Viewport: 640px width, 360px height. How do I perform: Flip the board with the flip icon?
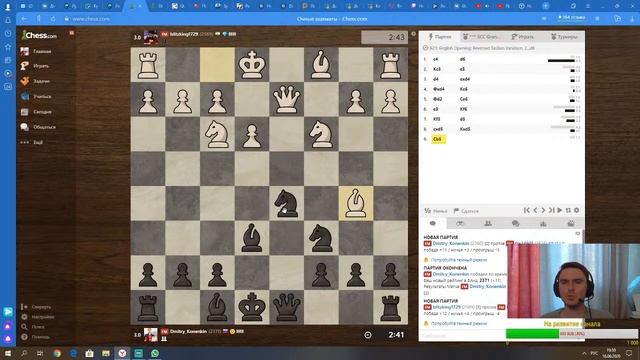coord(568,210)
